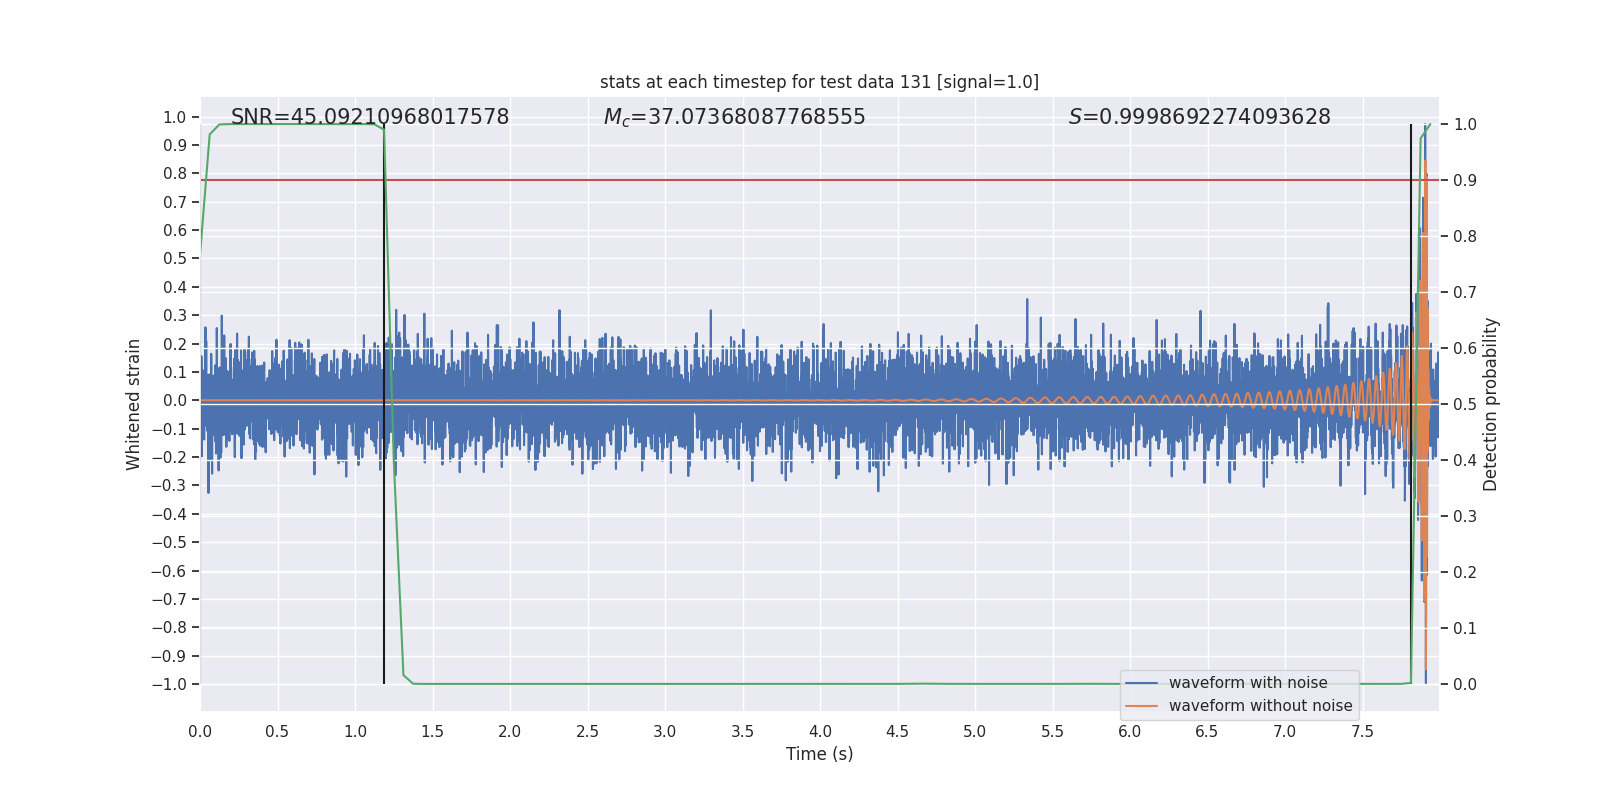Click tick 1.0 on the Whitened strain axis
Screen dimensions: 1600x800
(x=175, y=117)
